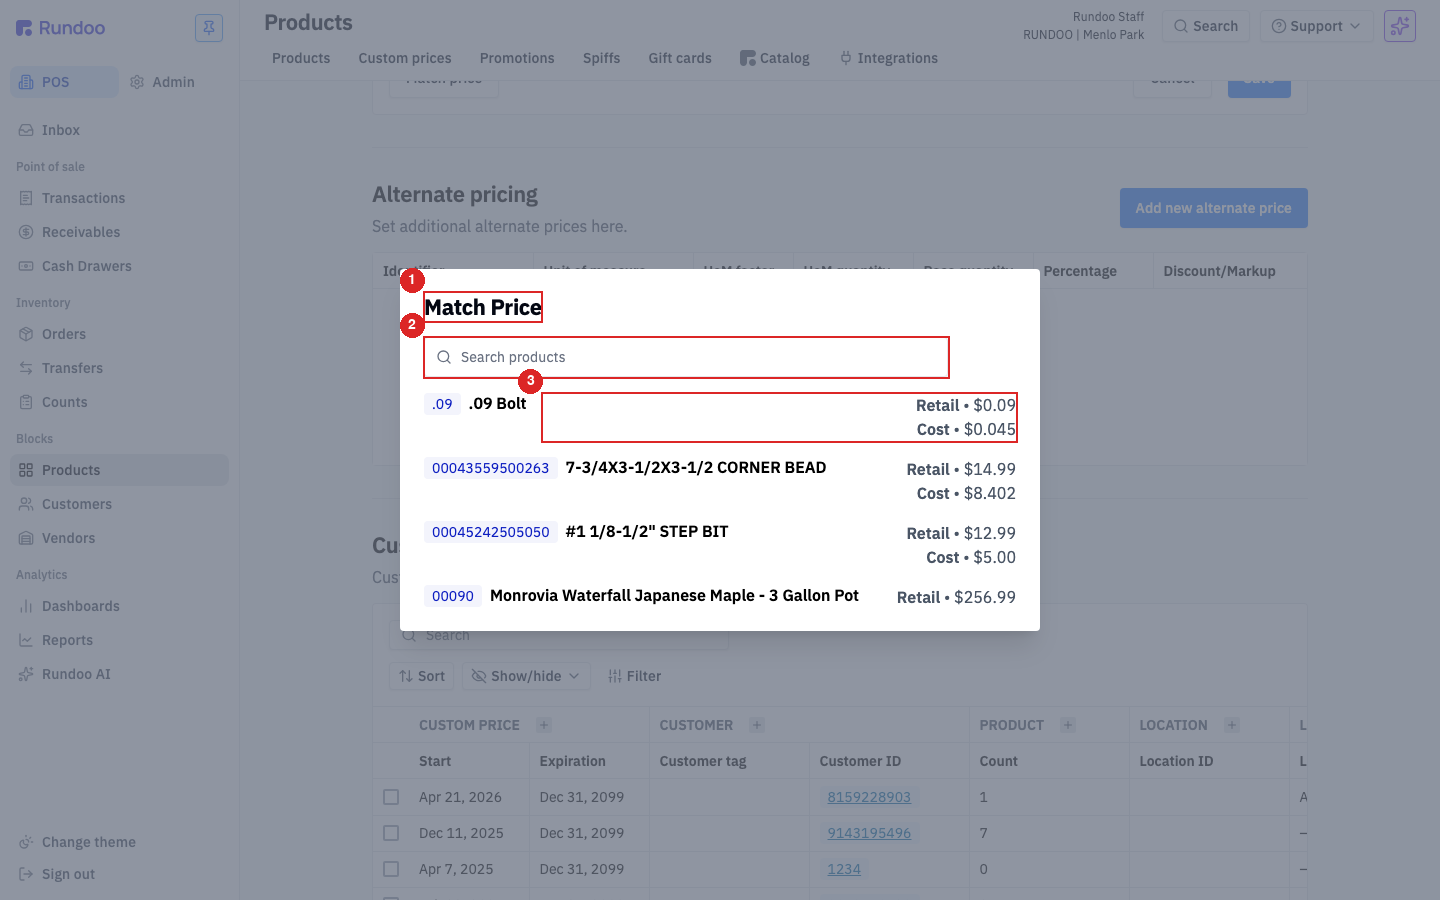Click the Rundoo logo

coord(61,28)
